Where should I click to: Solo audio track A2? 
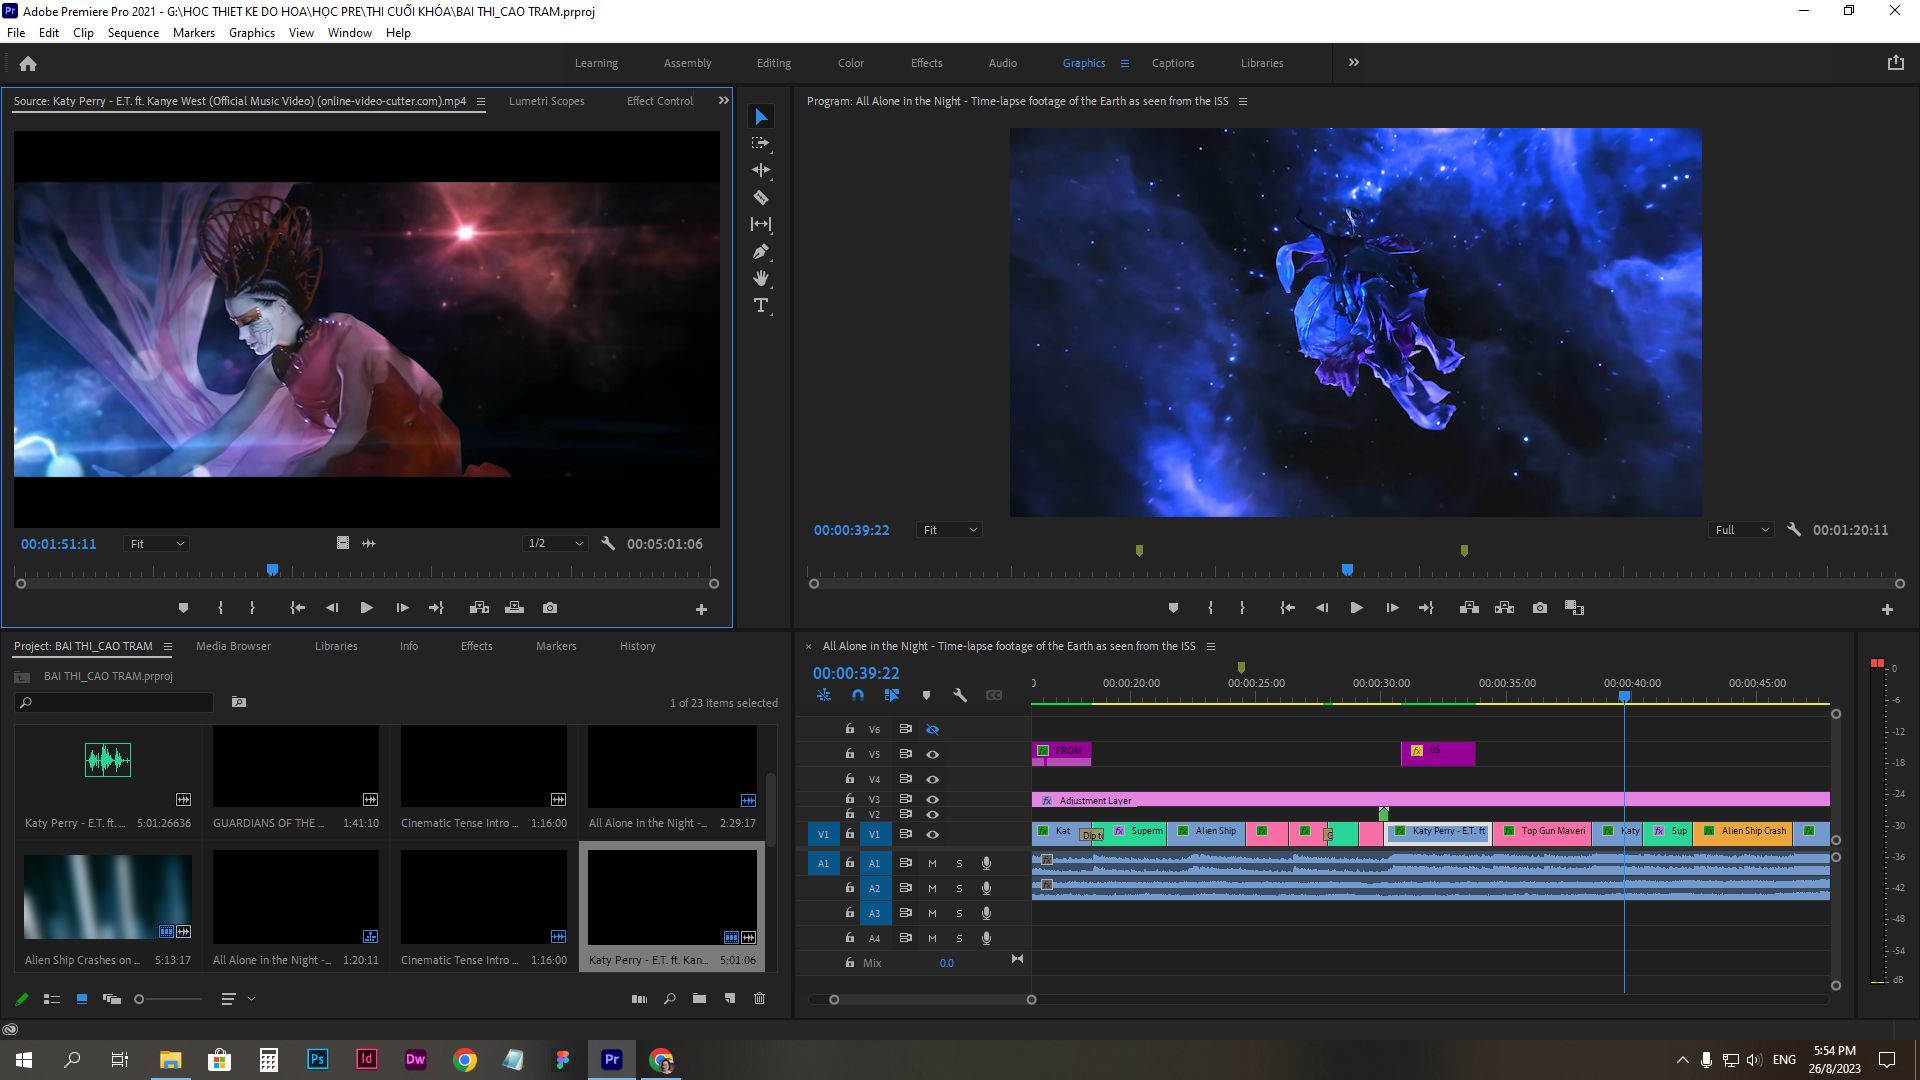(959, 888)
